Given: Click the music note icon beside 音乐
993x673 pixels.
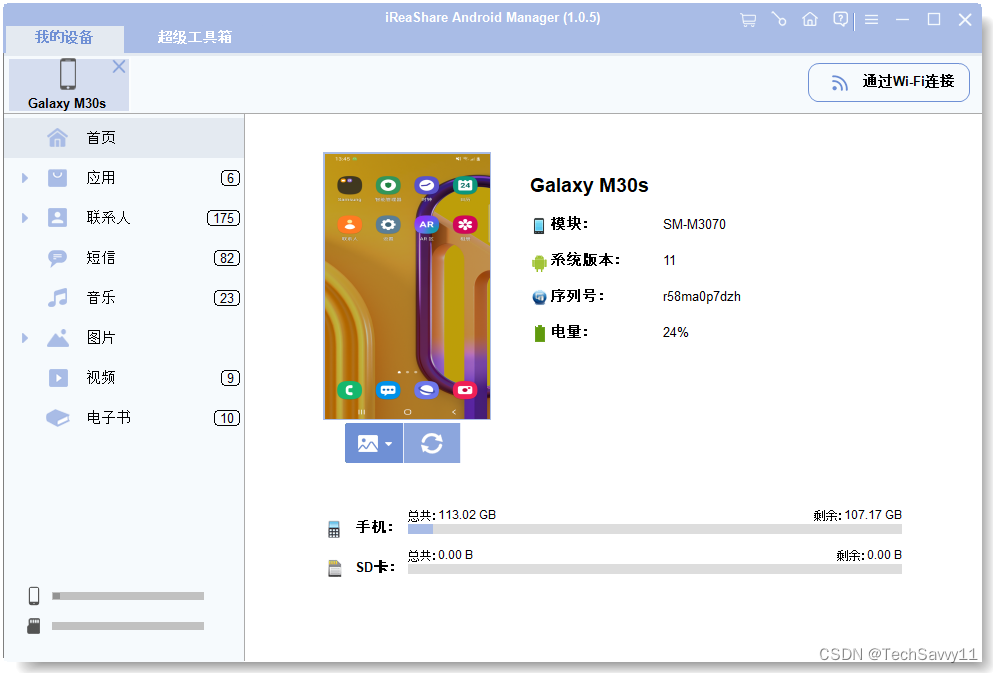Looking at the screenshot, I should [x=58, y=298].
